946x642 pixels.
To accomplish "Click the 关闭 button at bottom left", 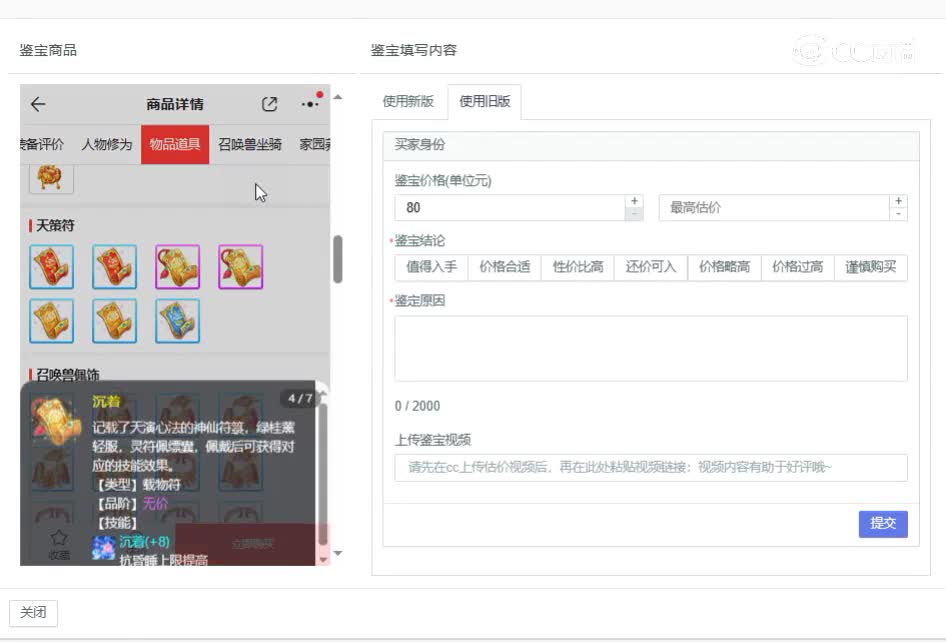I will (x=35, y=613).
